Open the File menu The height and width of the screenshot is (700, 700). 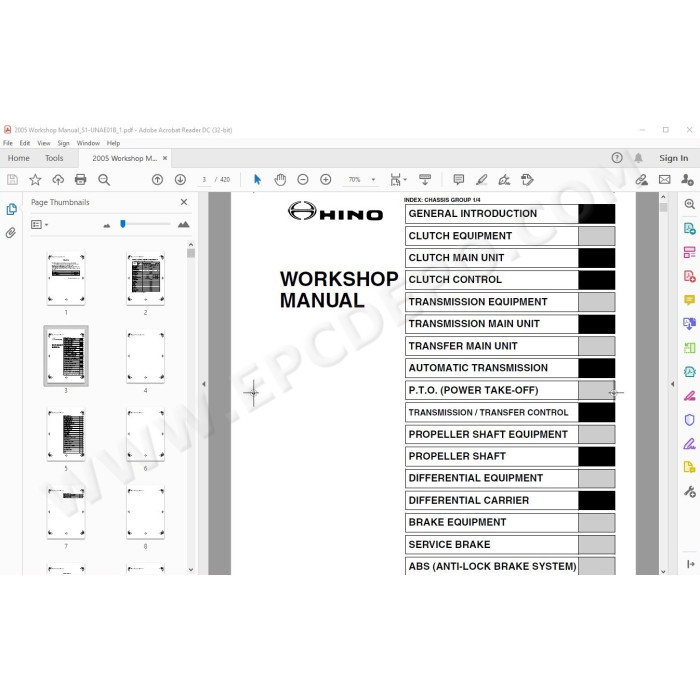coord(8,143)
